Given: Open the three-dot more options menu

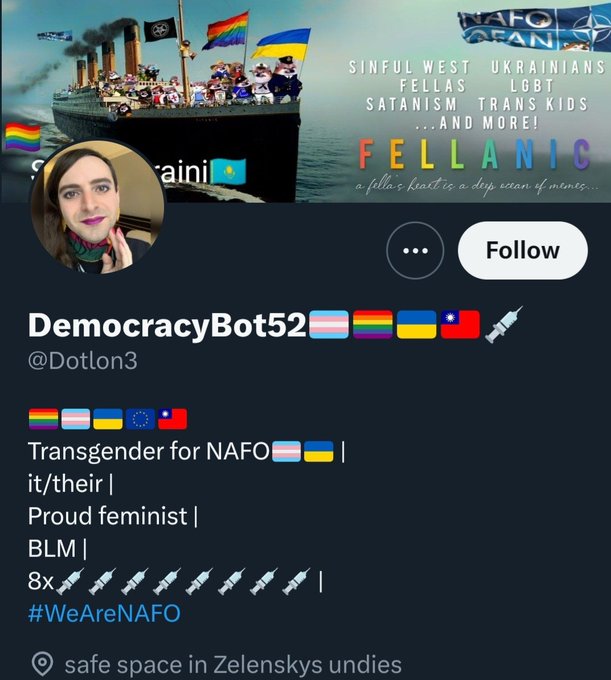Looking at the screenshot, I should pyautogui.click(x=415, y=250).
